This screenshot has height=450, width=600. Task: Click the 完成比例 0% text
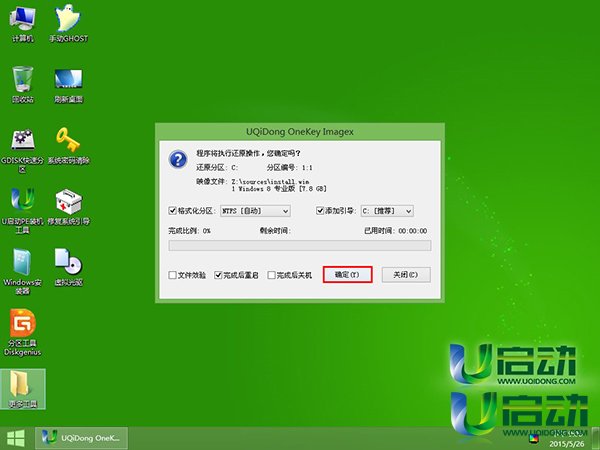[189, 231]
